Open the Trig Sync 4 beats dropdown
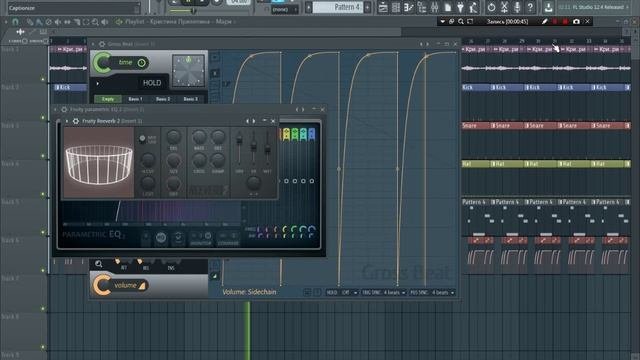This screenshot has height=360, width=640. coord(384,293)
